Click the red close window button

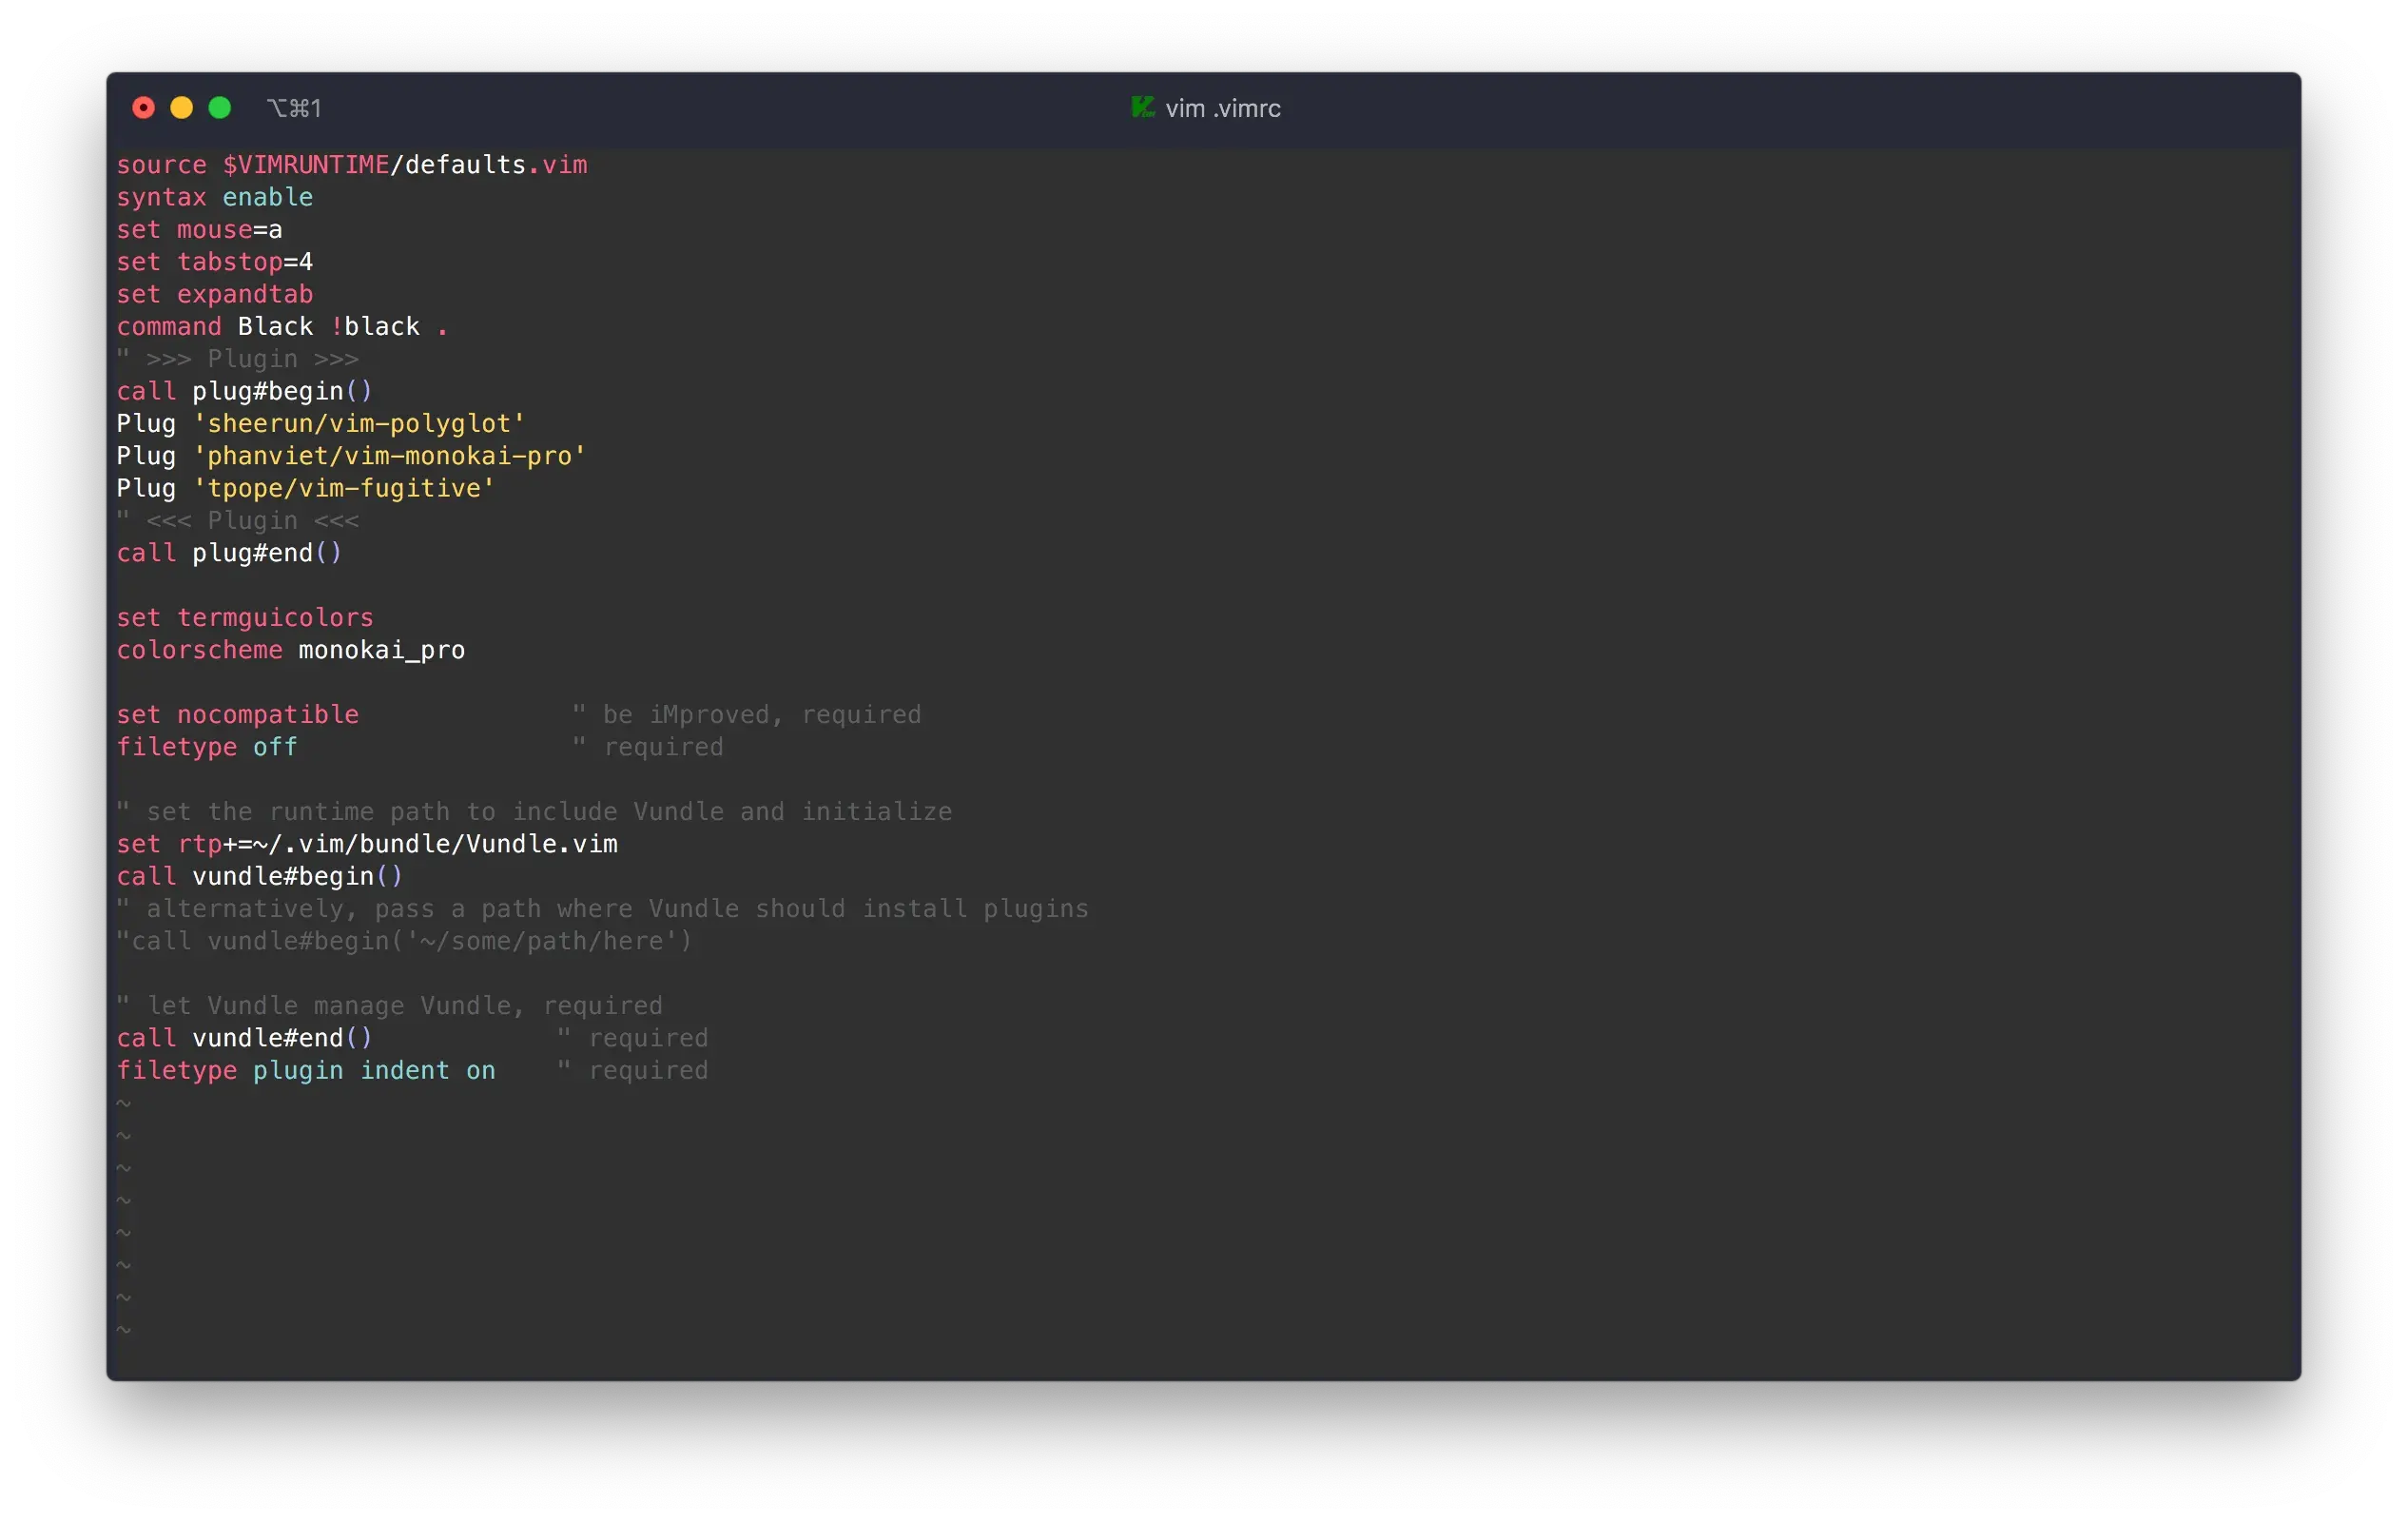pos(143,108)
